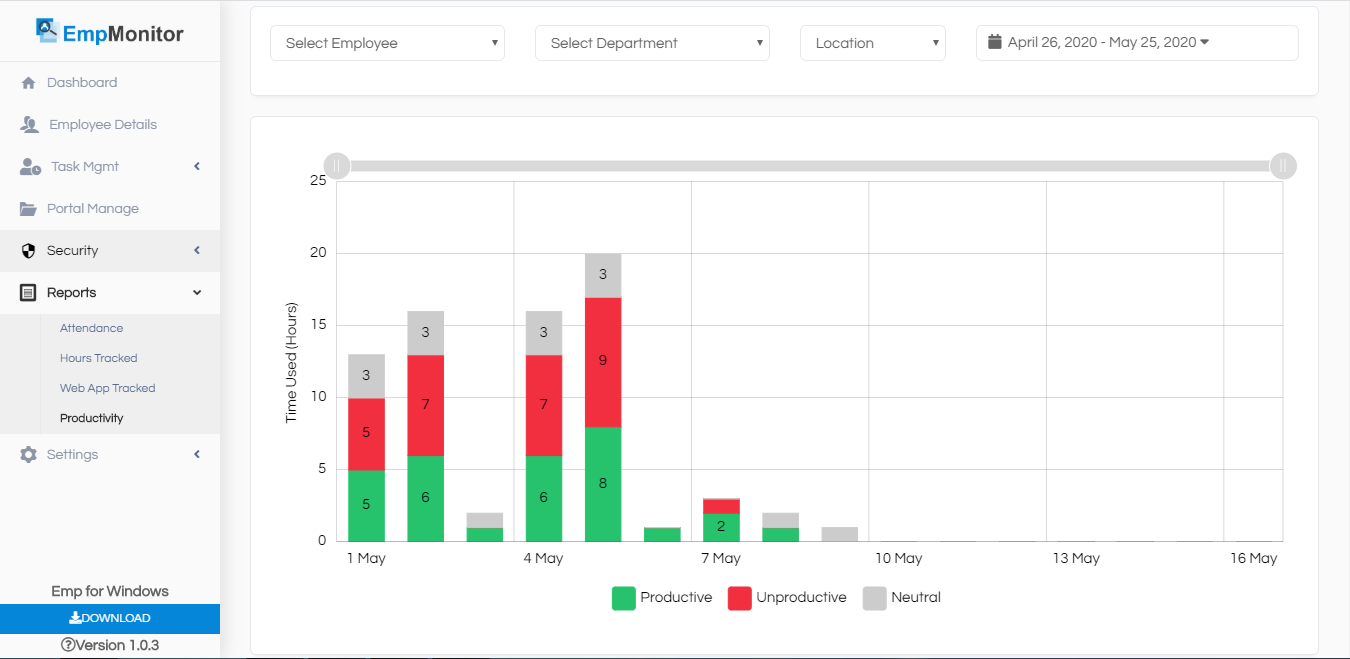
Task: Open the date range picker
Action: (x=1137, y=43)
